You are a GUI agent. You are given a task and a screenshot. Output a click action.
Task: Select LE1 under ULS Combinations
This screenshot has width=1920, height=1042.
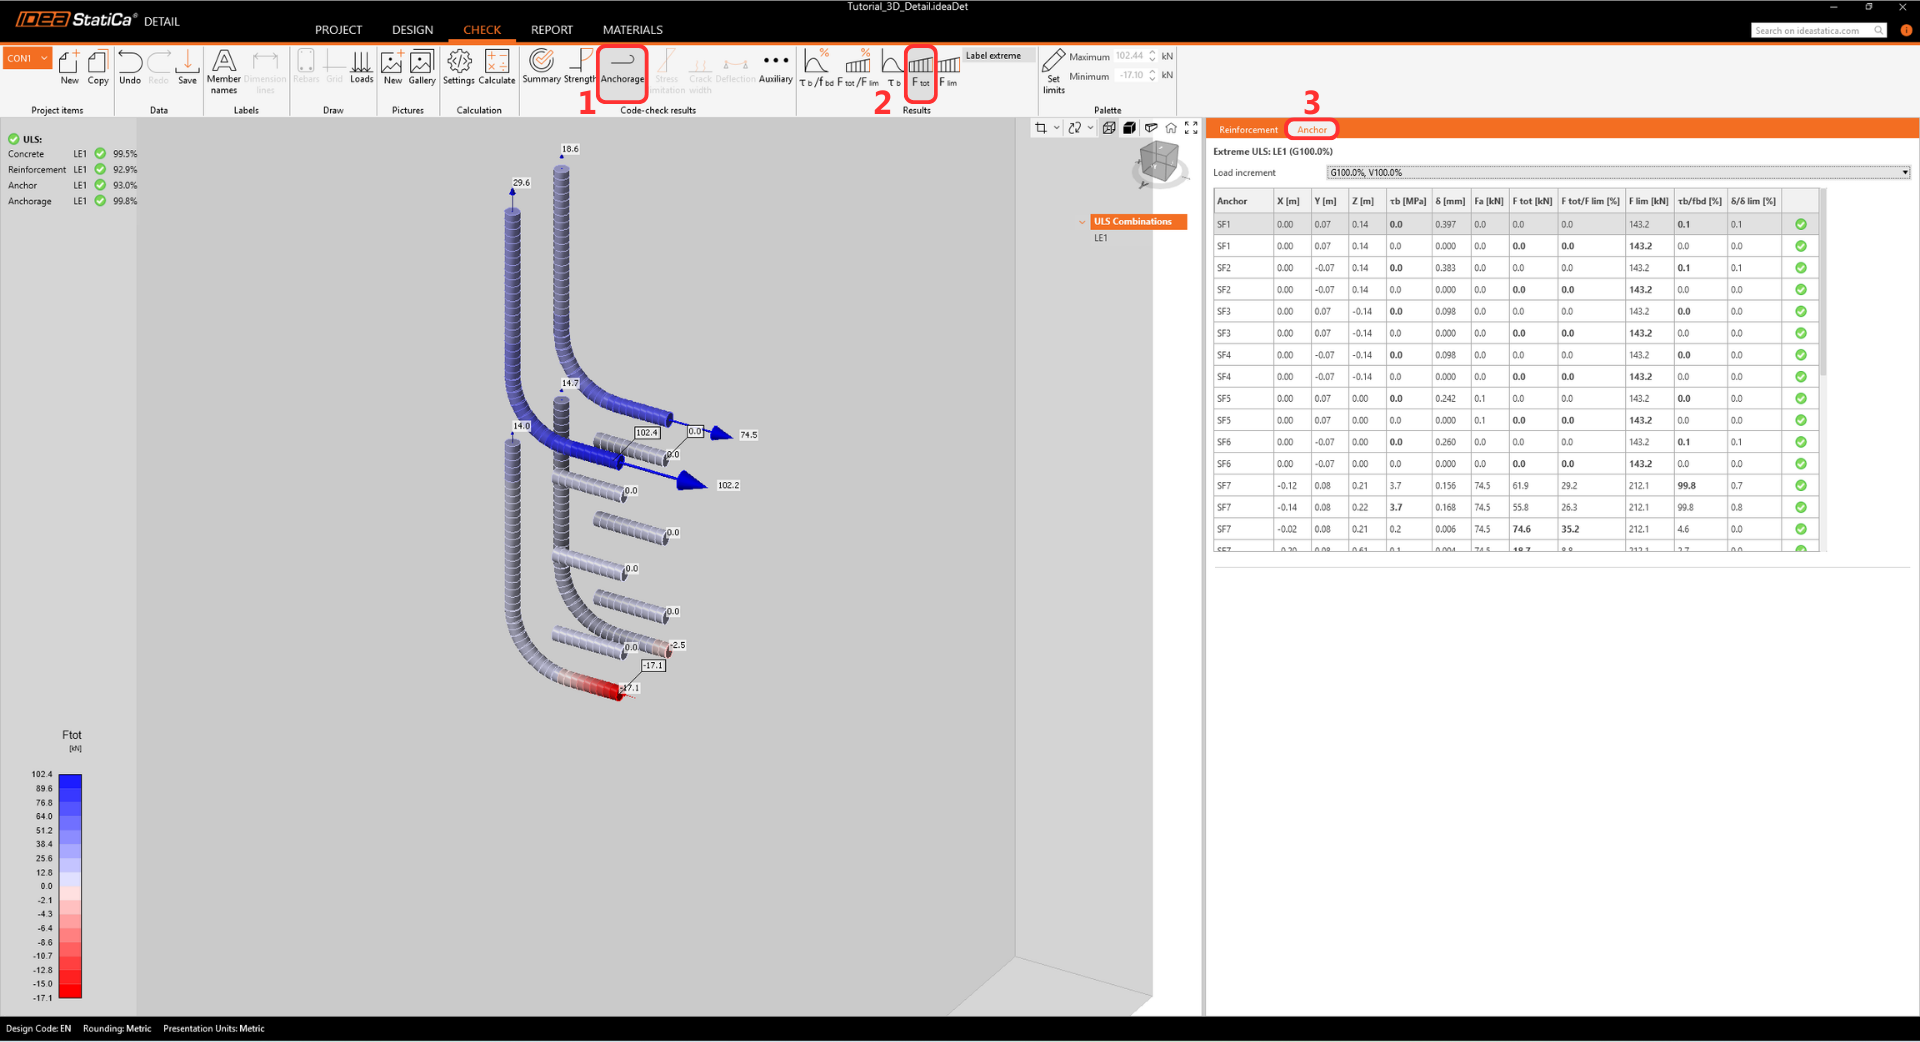coord(1100,239)
